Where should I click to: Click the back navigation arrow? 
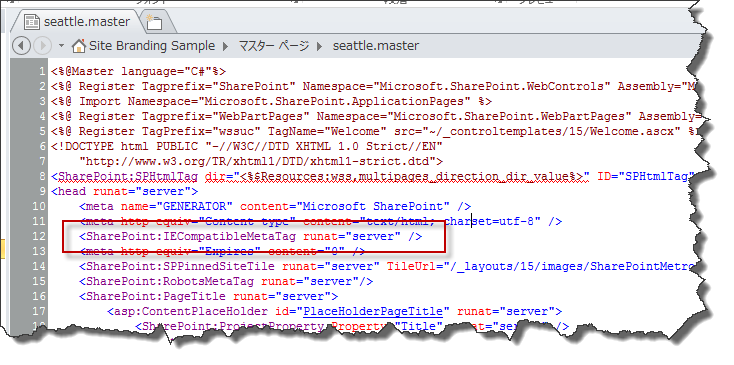pyautogui.click(x=21, y=46)
